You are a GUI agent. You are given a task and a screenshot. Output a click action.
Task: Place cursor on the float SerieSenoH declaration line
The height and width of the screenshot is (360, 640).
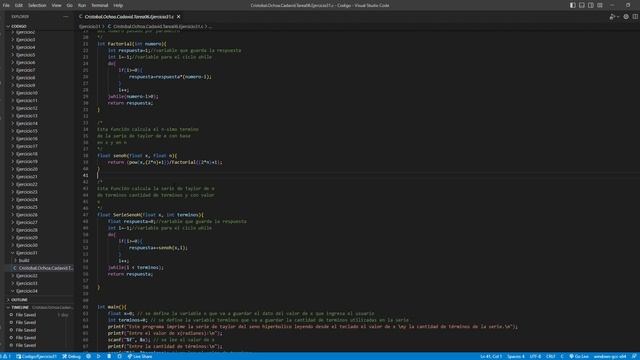[x=150, y=215]
